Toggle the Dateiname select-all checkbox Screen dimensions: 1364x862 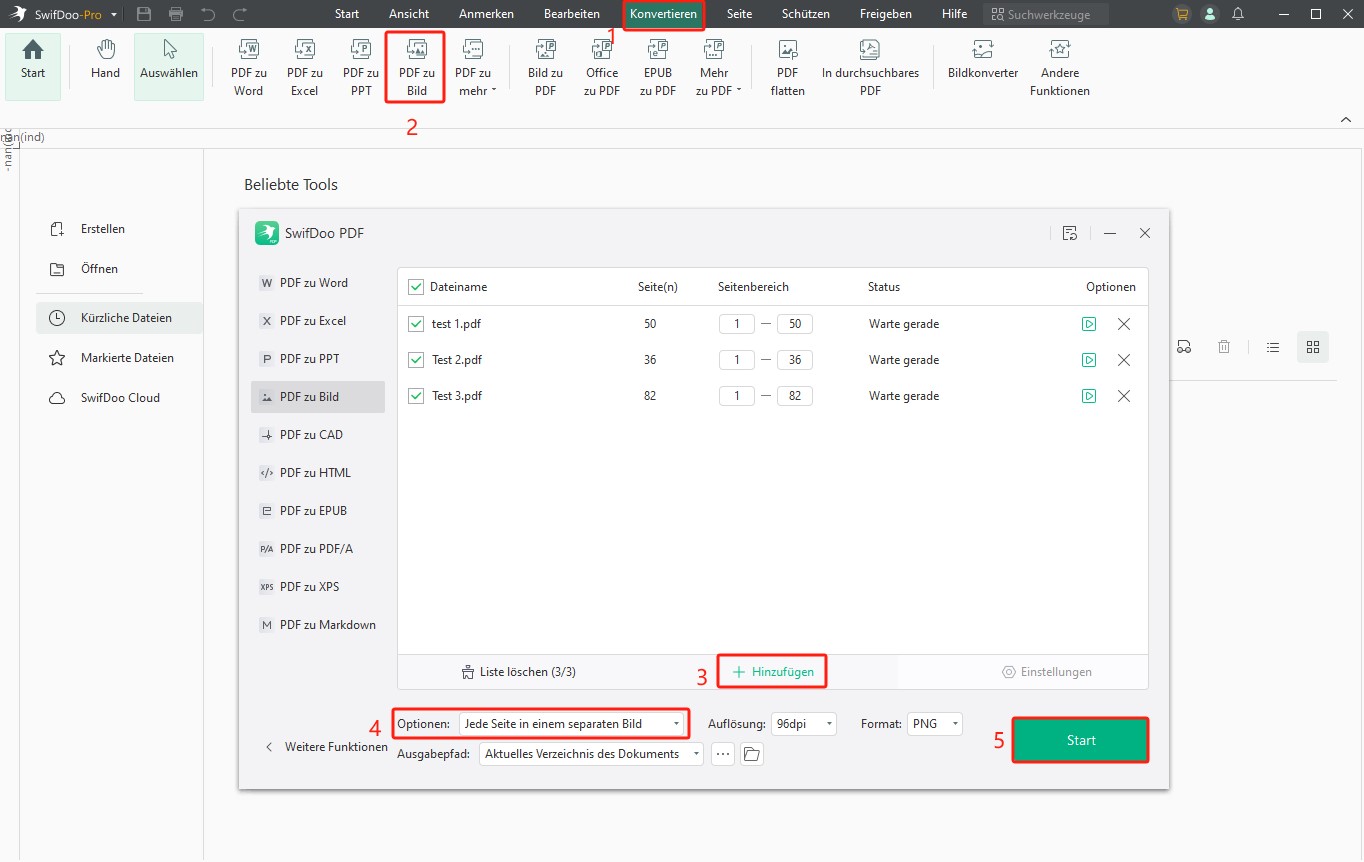(416, 287)
